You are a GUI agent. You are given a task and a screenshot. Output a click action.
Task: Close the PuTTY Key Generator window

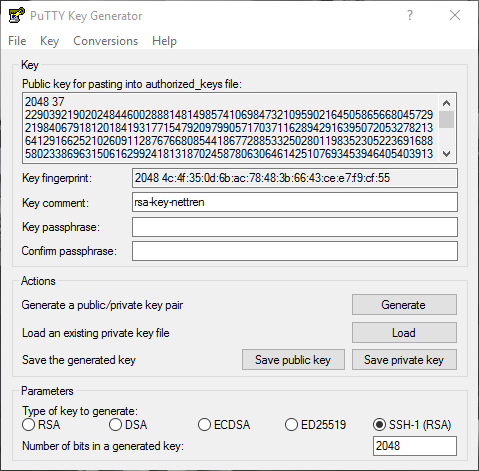point(455,15)
